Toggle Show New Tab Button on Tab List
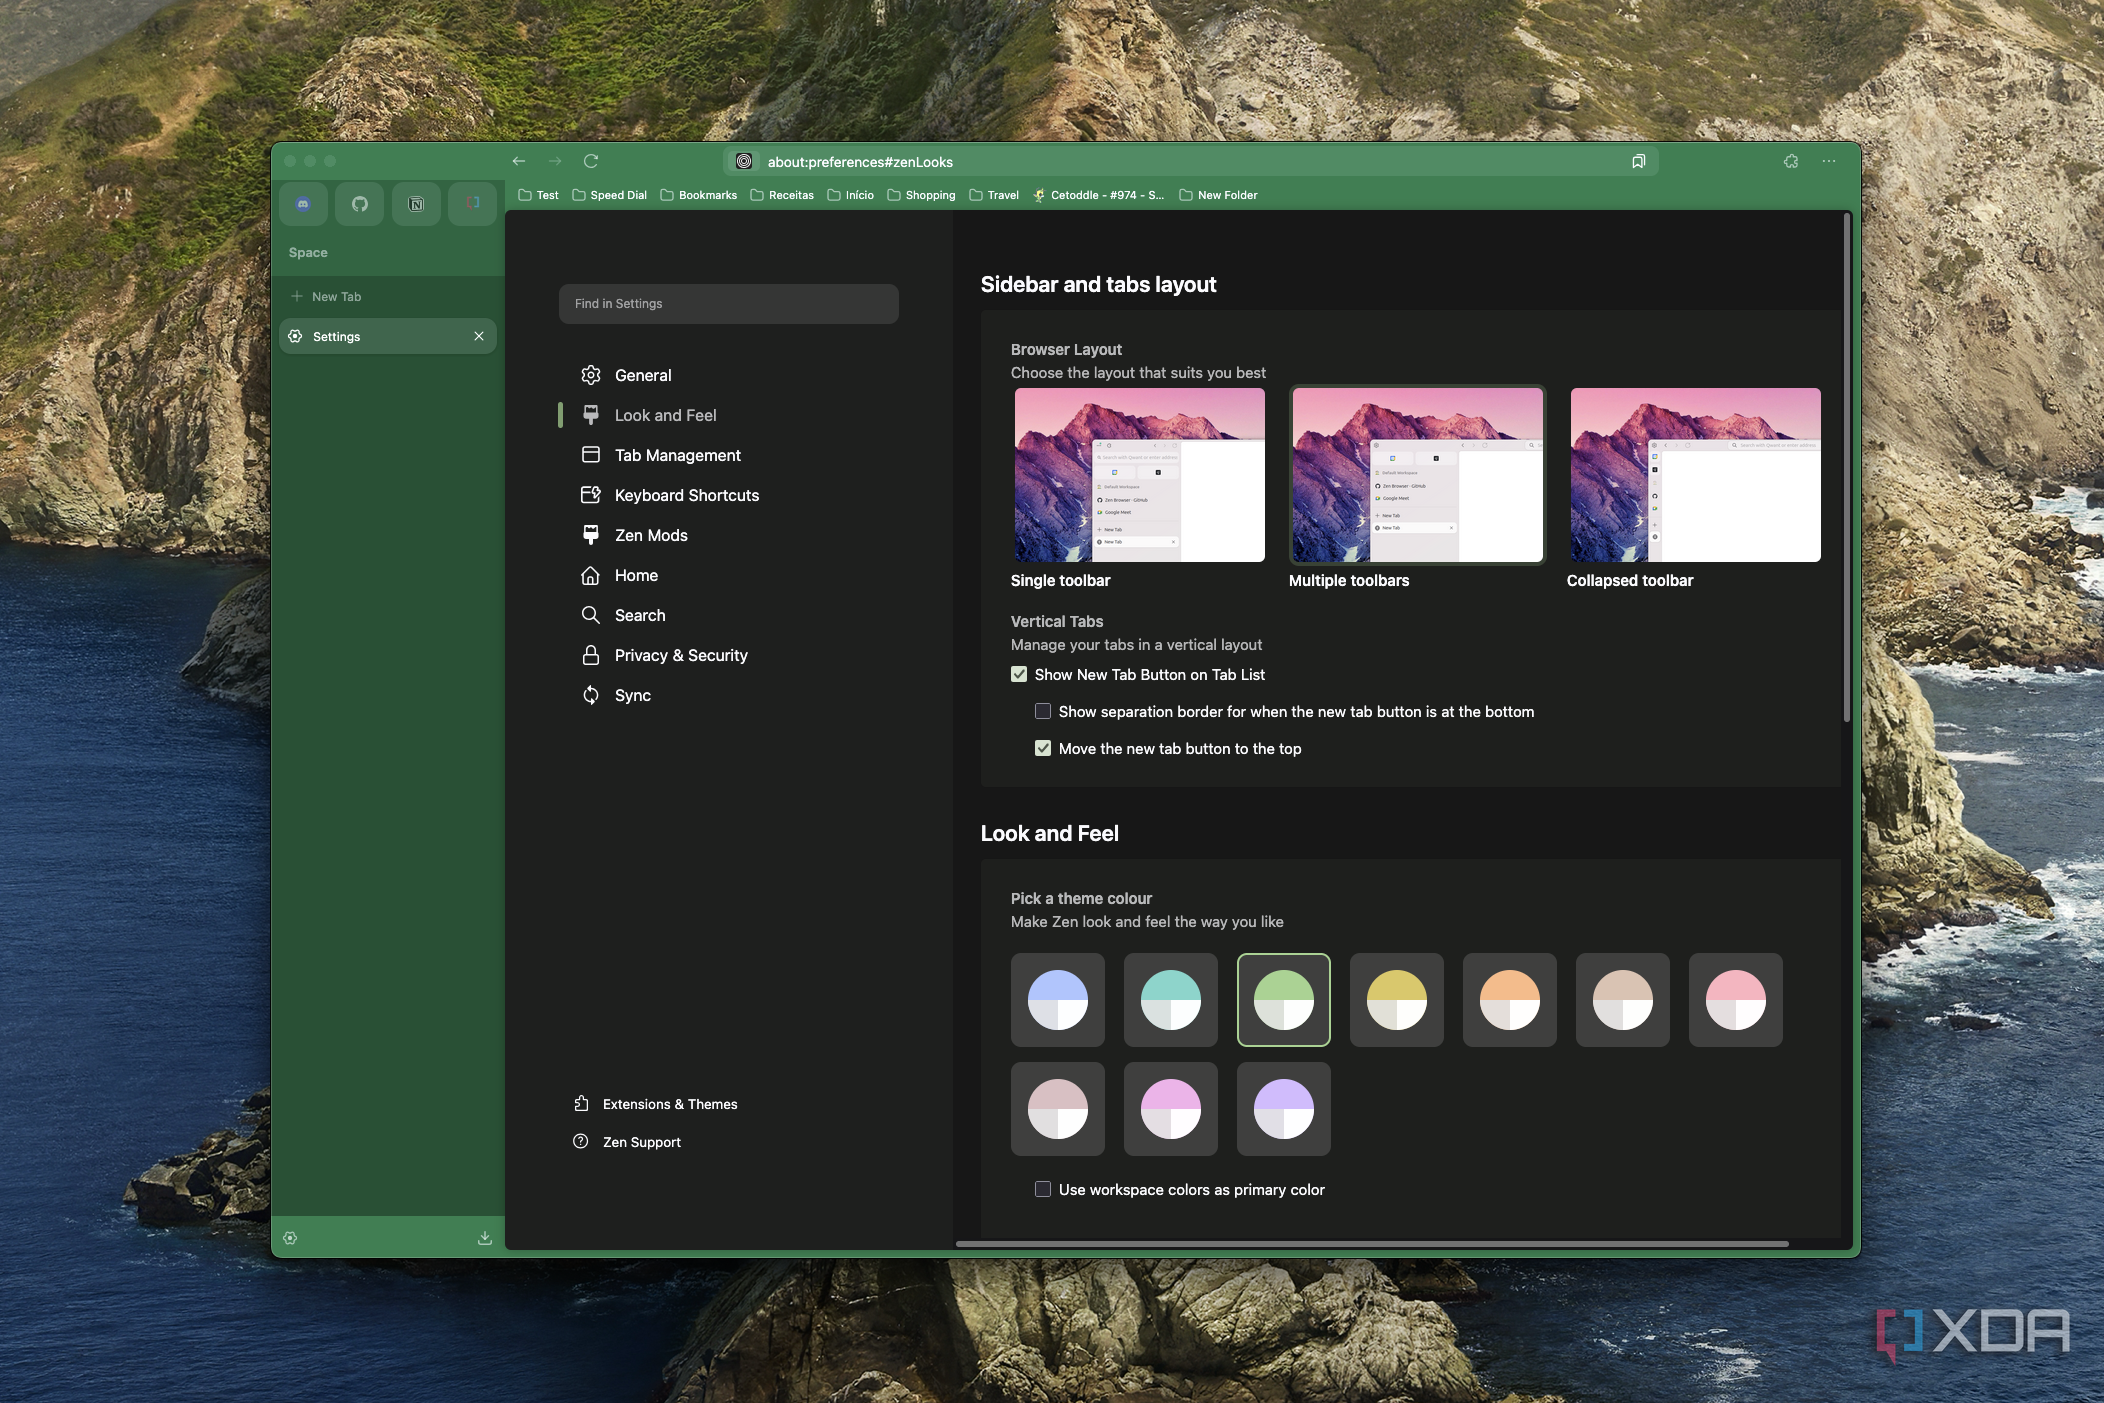 click(1019, 674)
